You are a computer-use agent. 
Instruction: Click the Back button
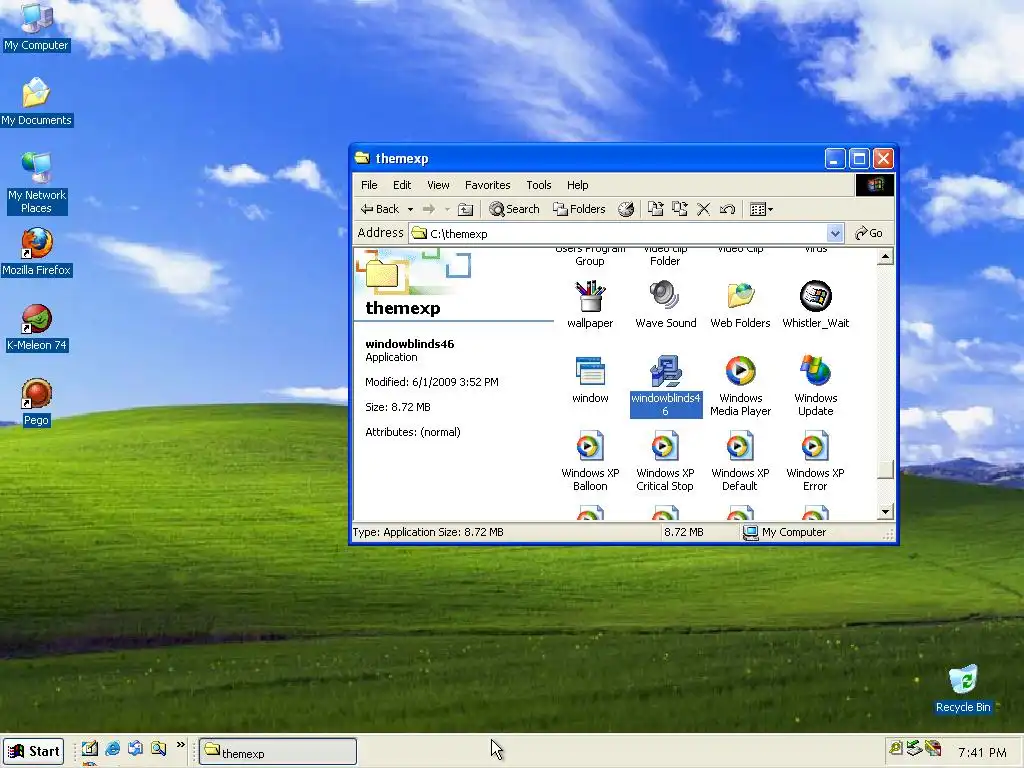pos(380,209)
